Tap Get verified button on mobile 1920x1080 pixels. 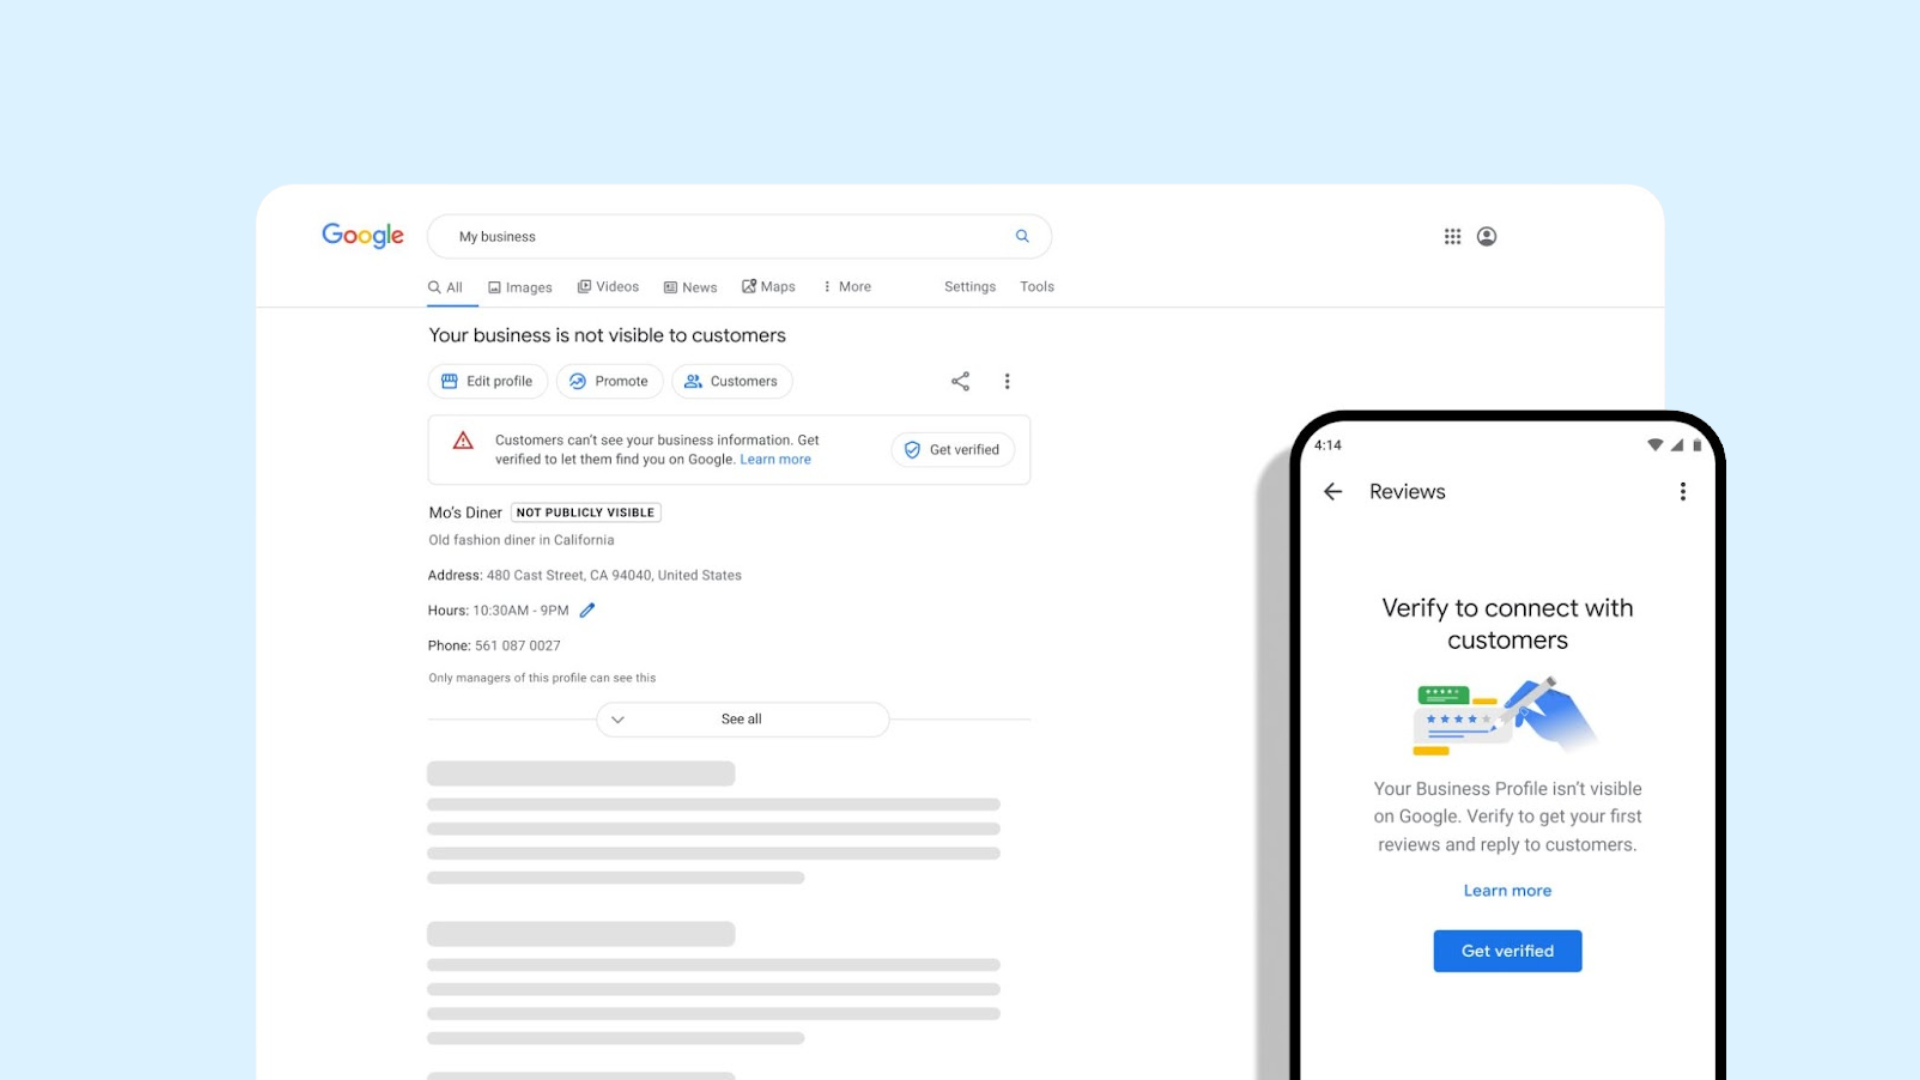pyautogui.click(x=1507, y=949)
